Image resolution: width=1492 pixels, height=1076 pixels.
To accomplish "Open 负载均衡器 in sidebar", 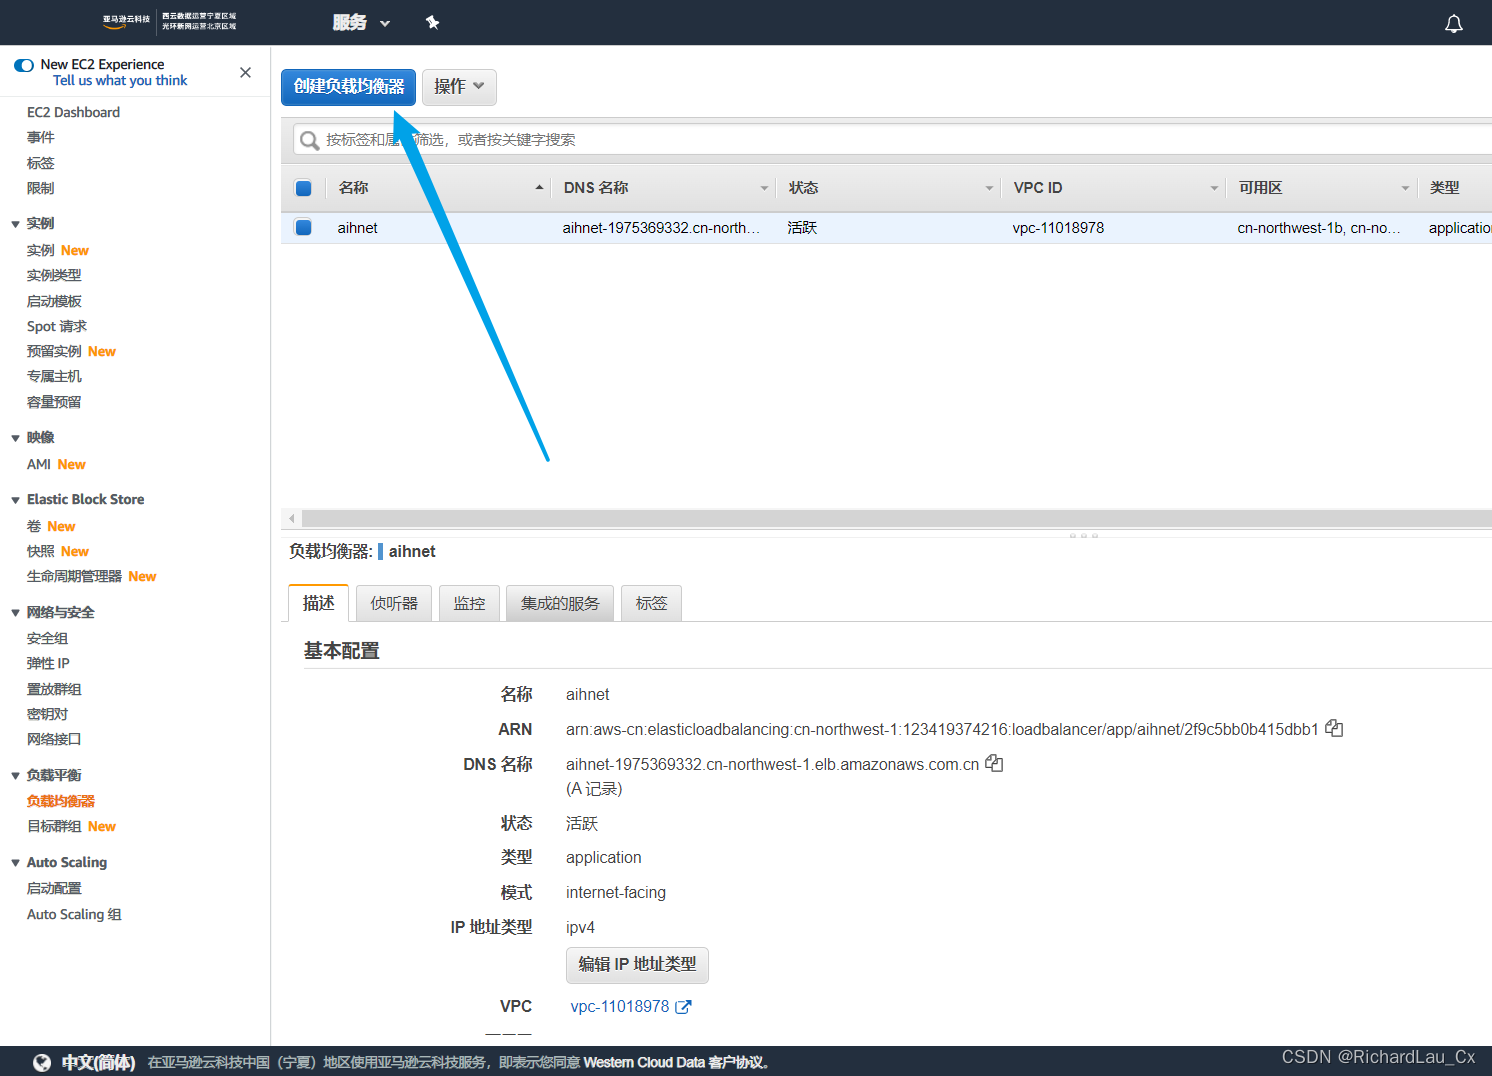I will click(61, 801).
